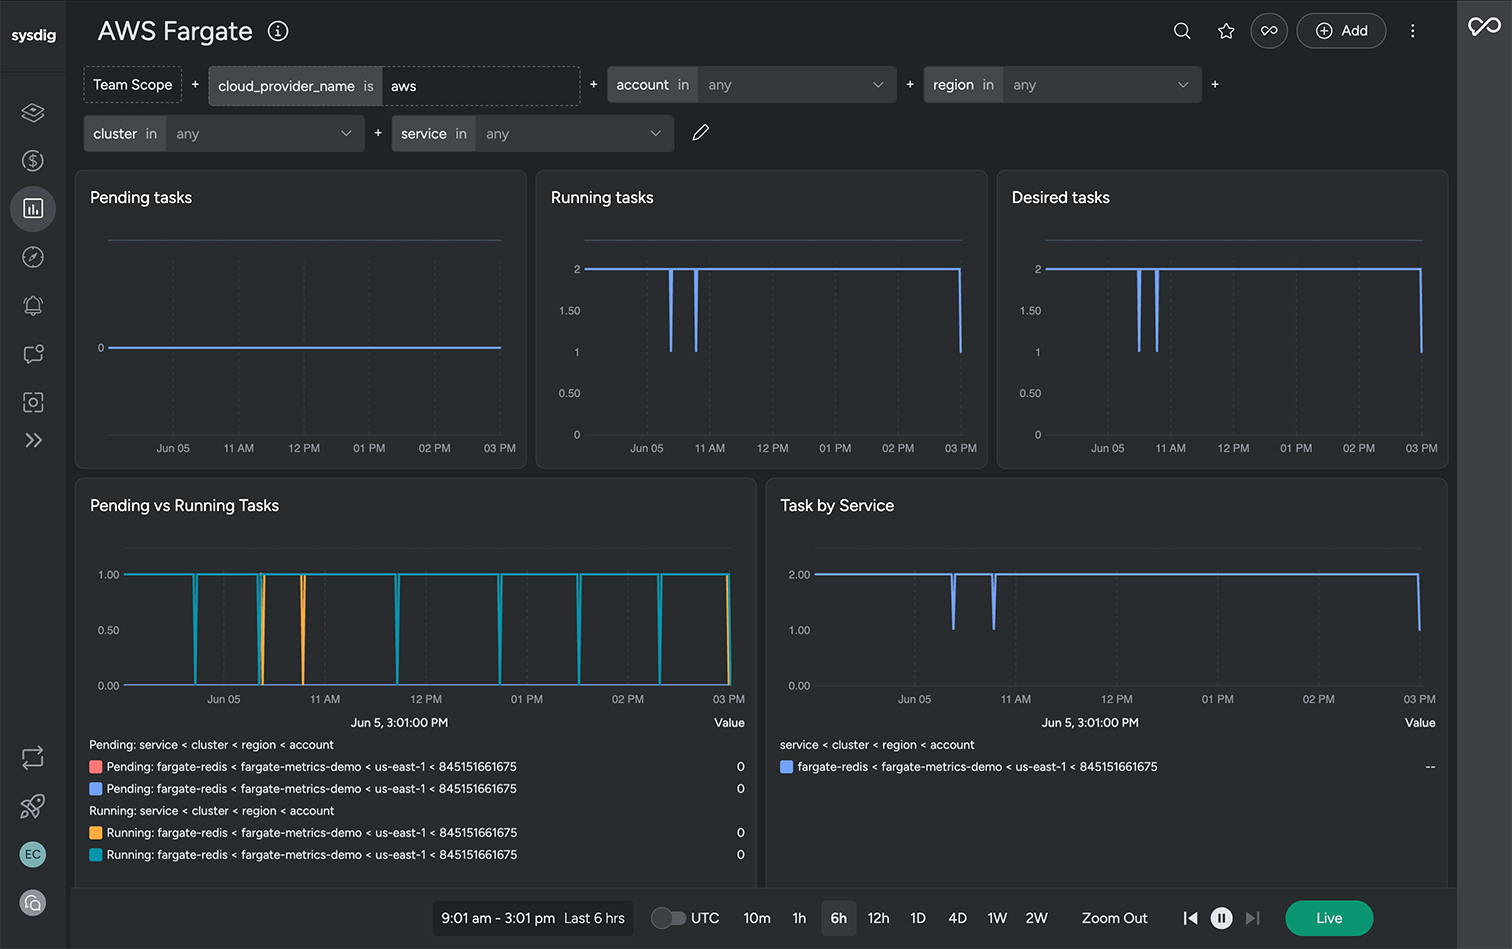The width and height of the screenshot is (1512, 949).
Task: Open the three-dot more options menu
Action: pos(1413,31)
